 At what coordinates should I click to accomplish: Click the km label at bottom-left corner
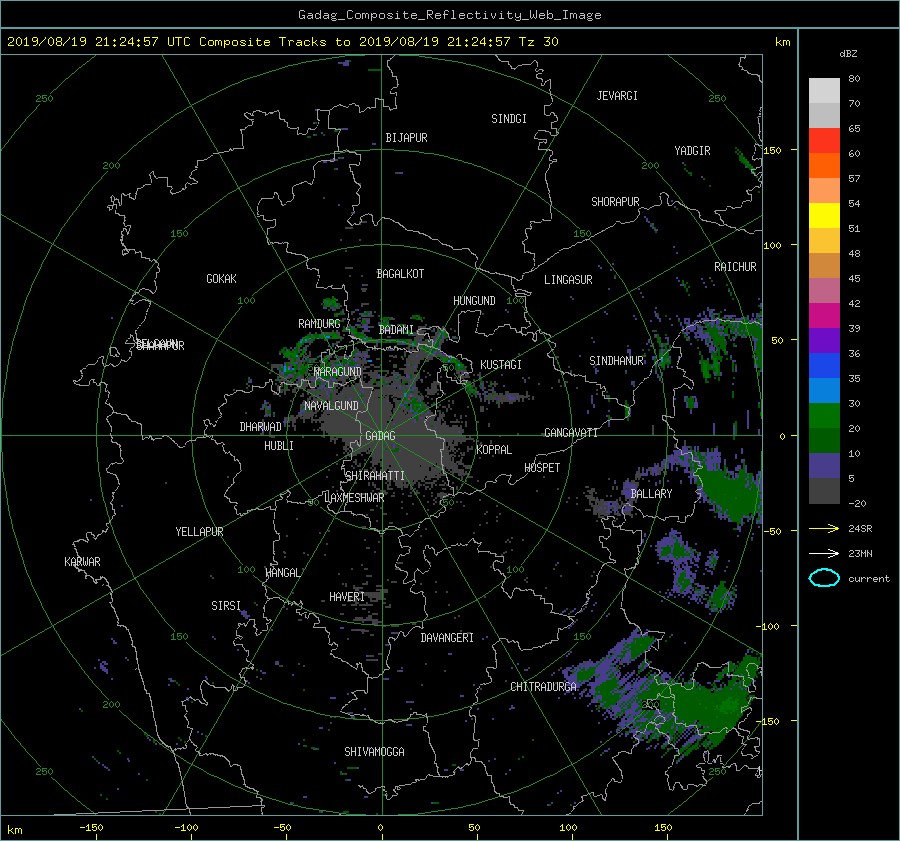14,830
